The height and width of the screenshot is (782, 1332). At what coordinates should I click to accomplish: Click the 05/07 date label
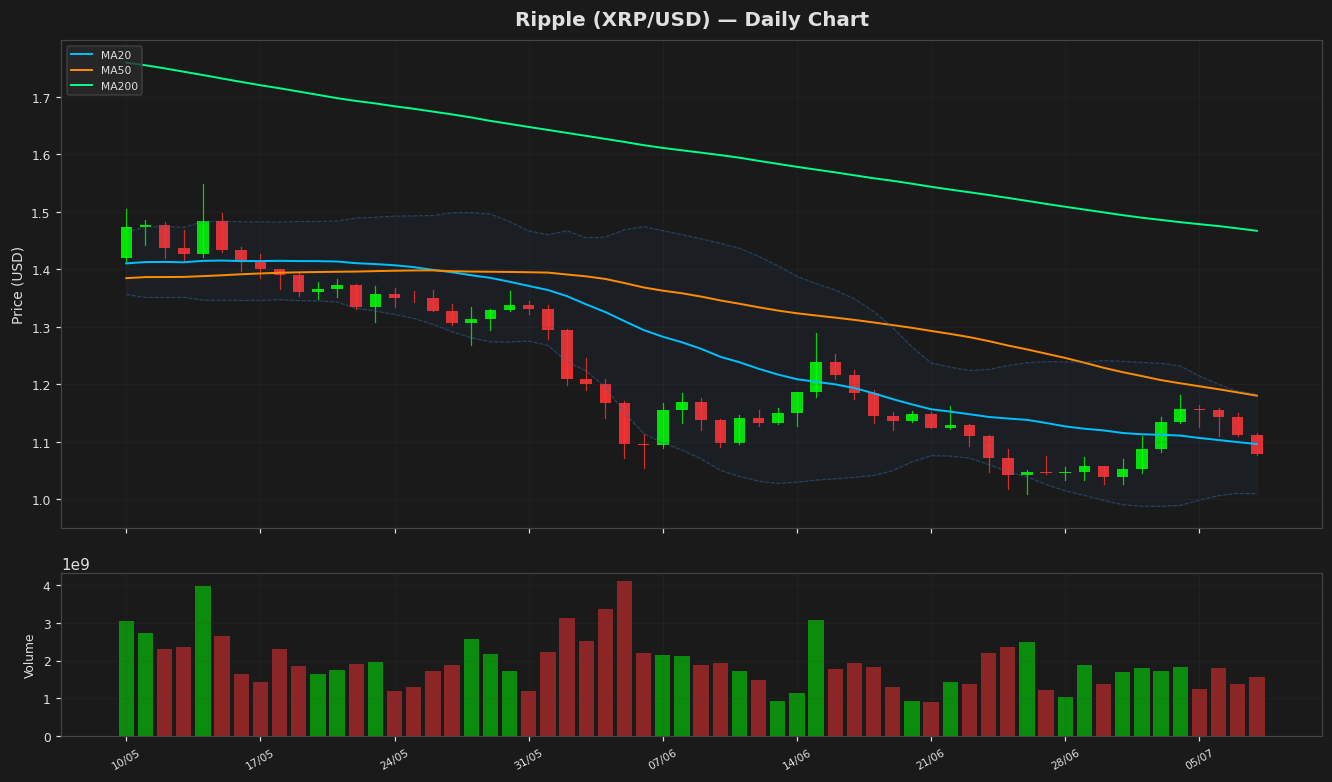tap(1199, 760)
